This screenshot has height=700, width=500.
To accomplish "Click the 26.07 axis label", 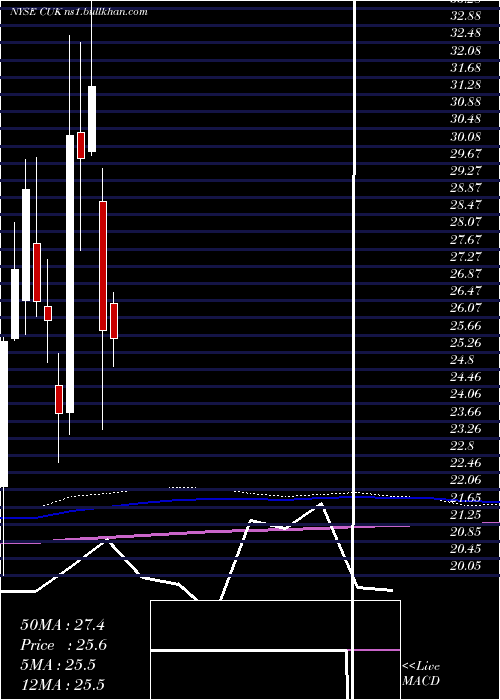I will tap(465, 308).
